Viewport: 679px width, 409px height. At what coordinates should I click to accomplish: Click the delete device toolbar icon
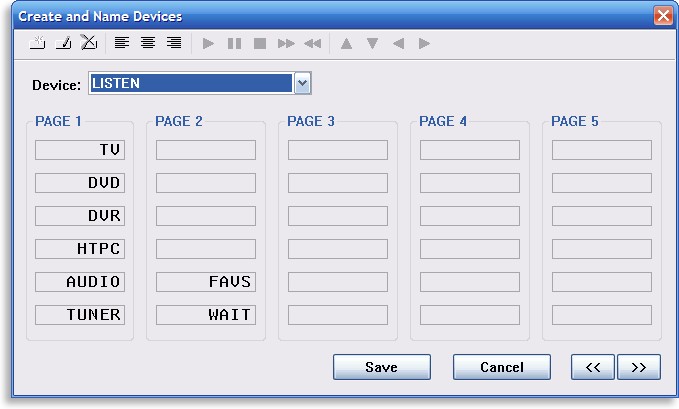(x=88, y=43)
